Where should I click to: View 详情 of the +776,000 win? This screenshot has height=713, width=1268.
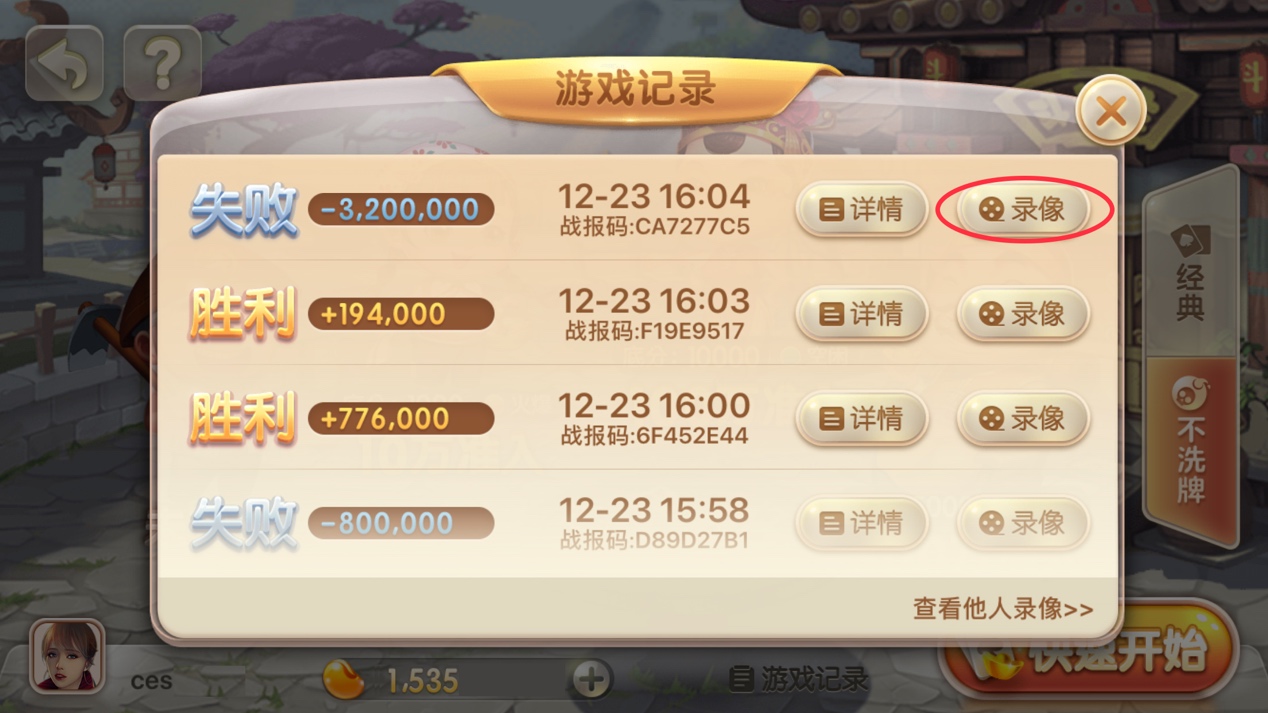[x=861, y=419]
